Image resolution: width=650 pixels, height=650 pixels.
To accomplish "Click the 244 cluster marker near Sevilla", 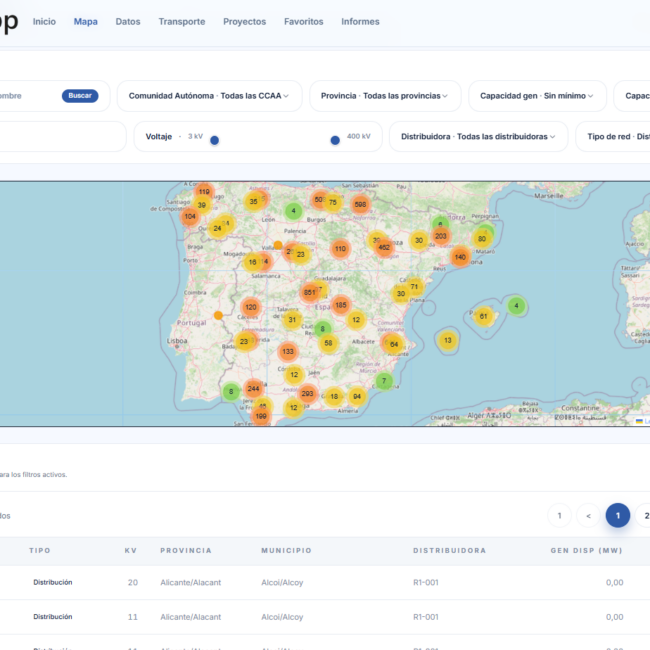I will tap(253, 389).
